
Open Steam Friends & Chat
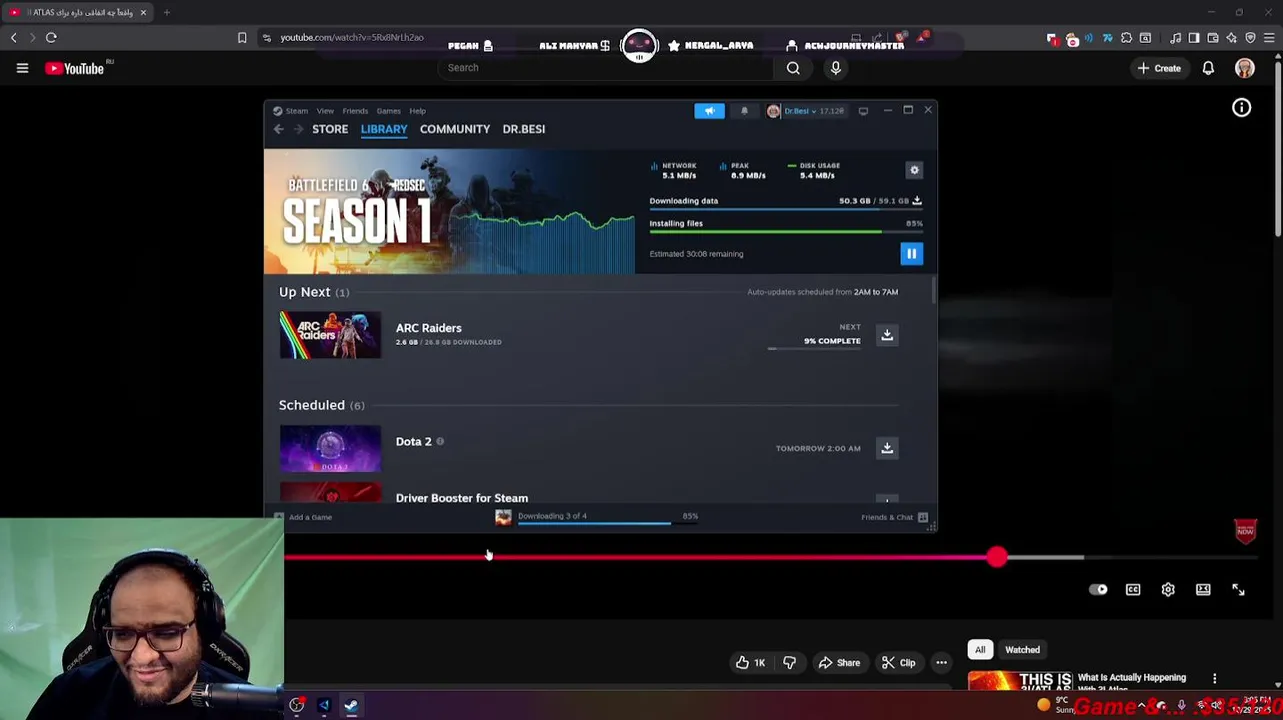point(894,517)
